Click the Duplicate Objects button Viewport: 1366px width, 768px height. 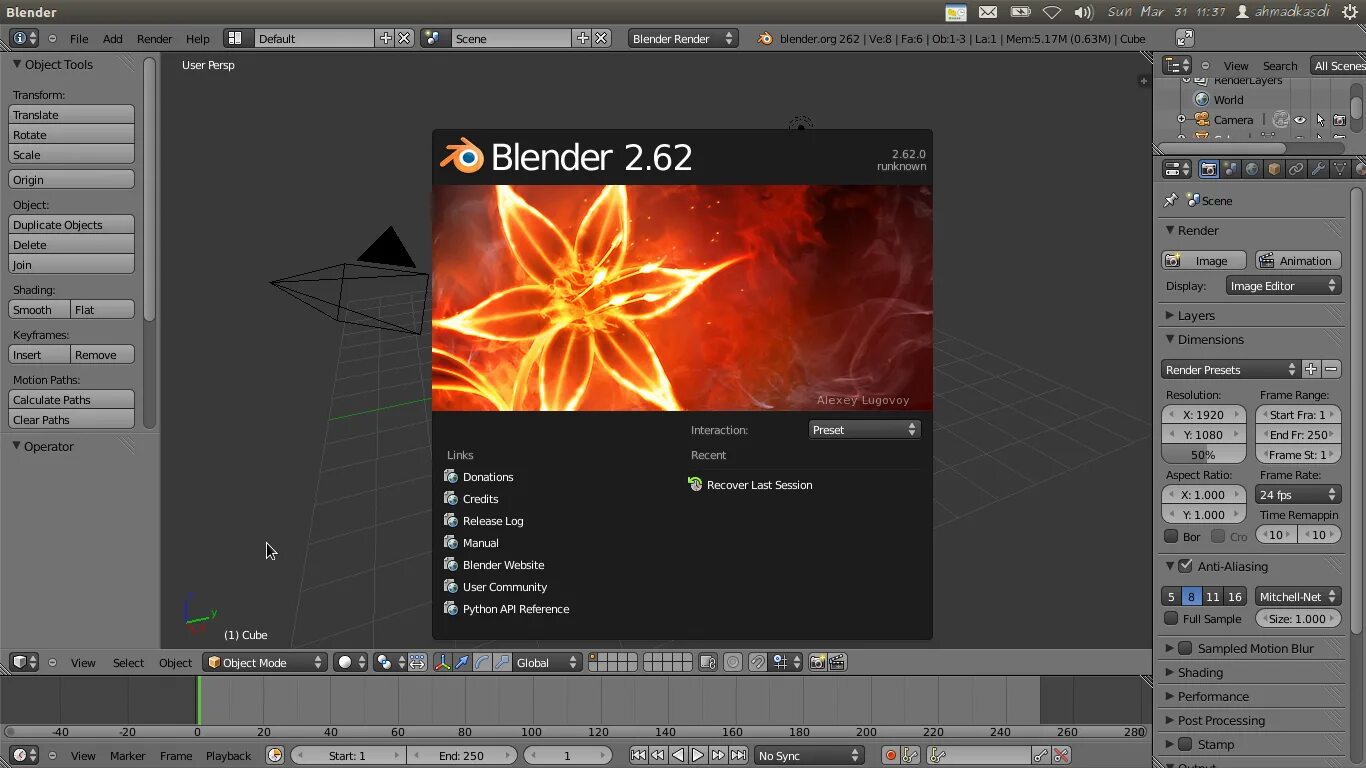coord(71,224)
